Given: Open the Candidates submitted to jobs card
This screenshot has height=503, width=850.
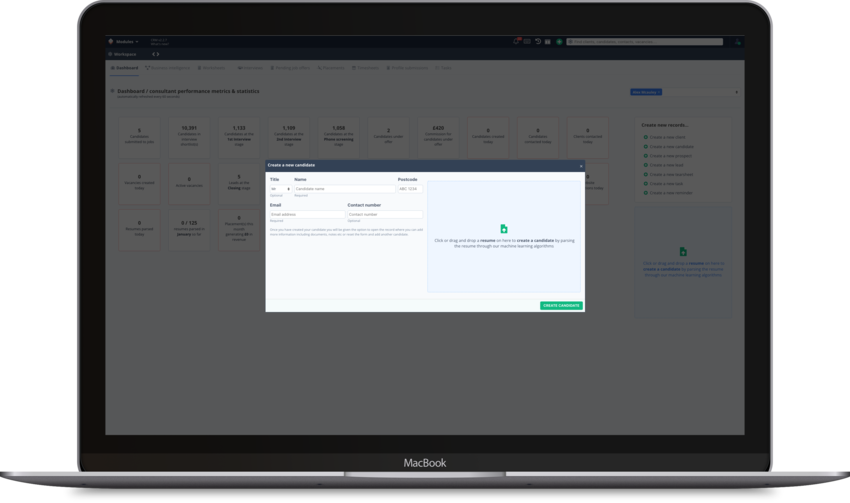Looking at the screenshot, I should pyautogui.click(x=139, y=138).
